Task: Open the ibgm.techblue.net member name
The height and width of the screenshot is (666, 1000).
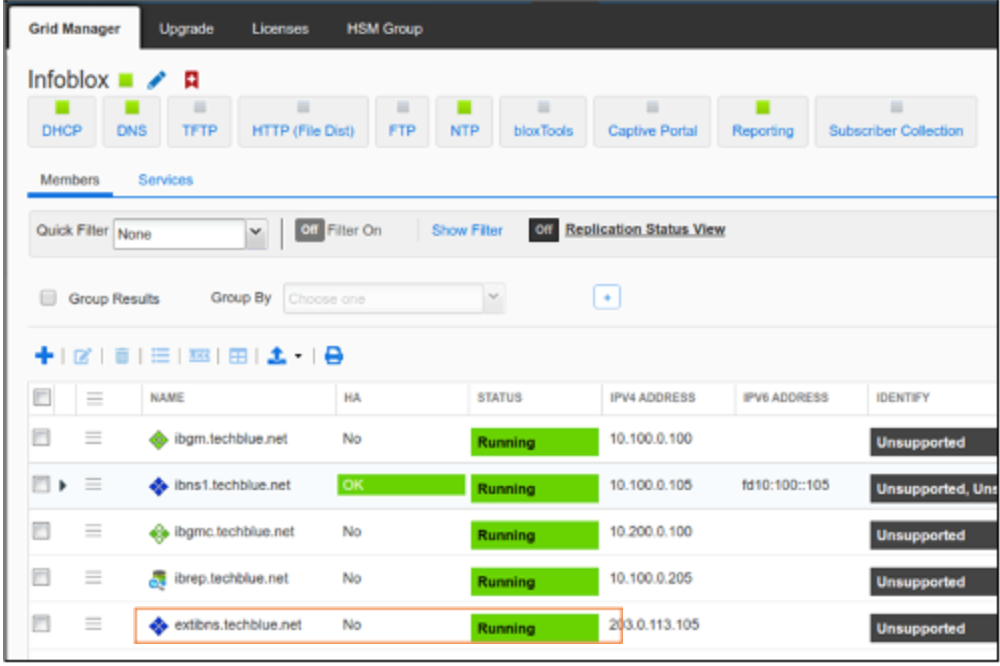Action: [231, 439]
